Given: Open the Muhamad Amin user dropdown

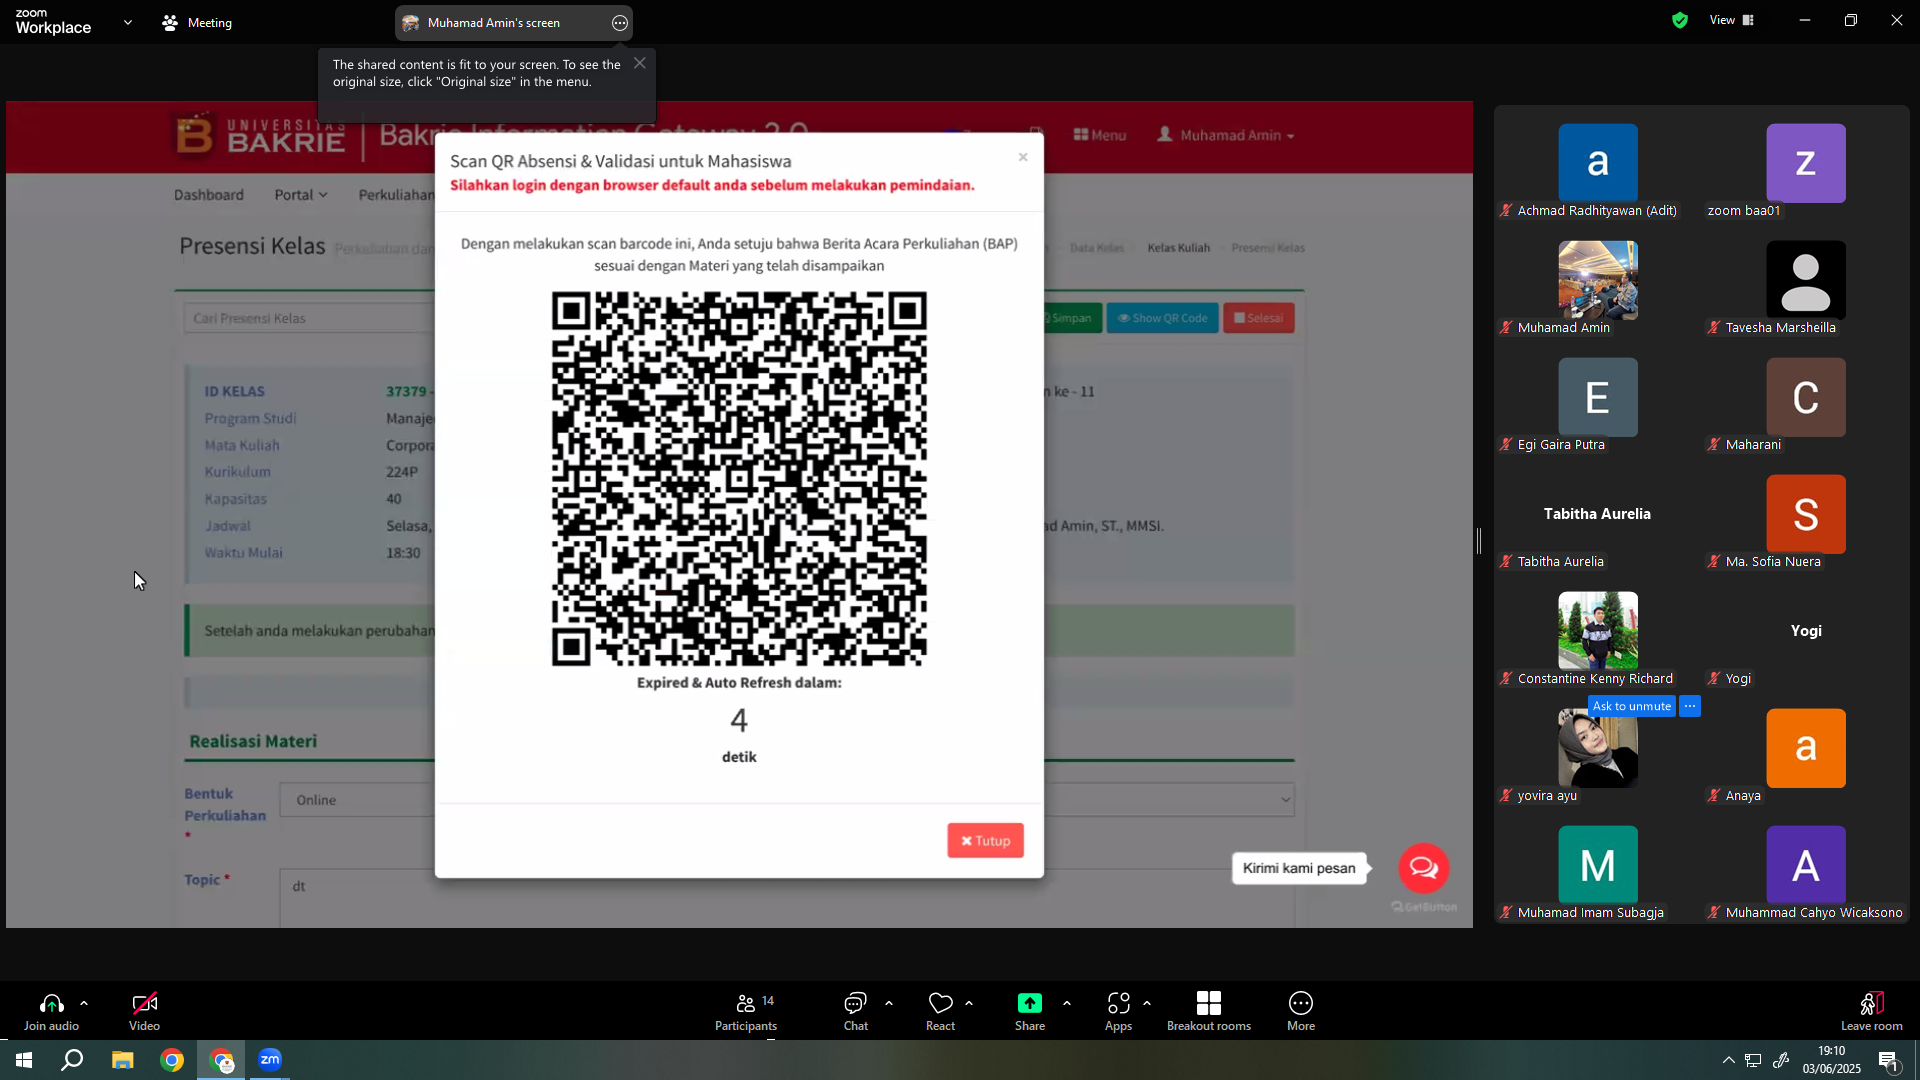Looking at the screenshot, I should [x=1226, y=135].
